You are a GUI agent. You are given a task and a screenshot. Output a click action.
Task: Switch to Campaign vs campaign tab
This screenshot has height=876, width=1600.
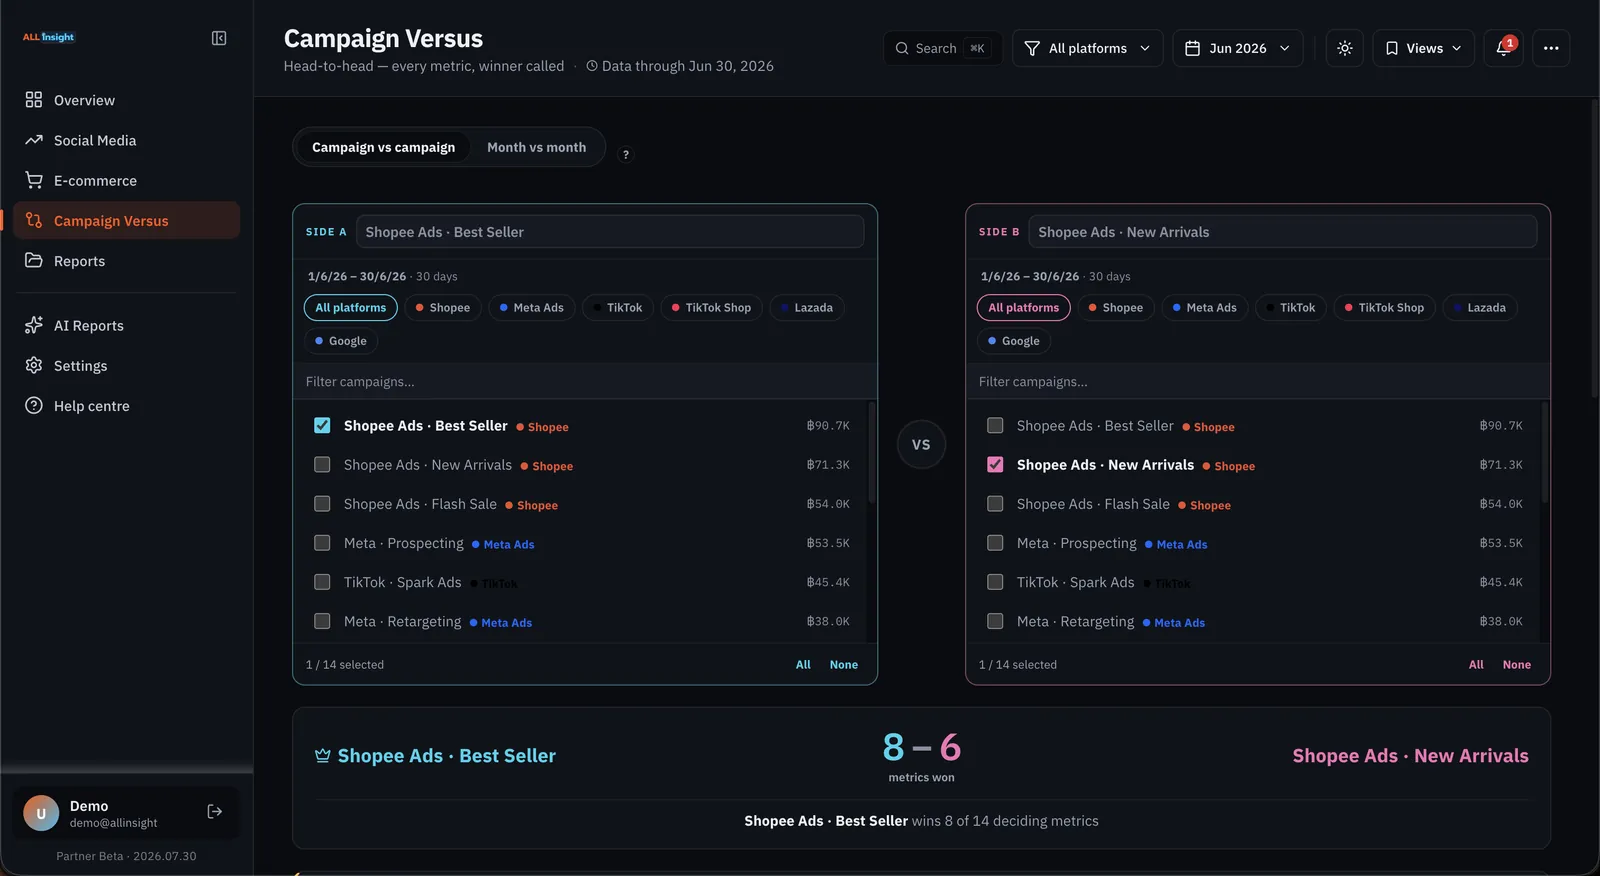tap(383, 147)
